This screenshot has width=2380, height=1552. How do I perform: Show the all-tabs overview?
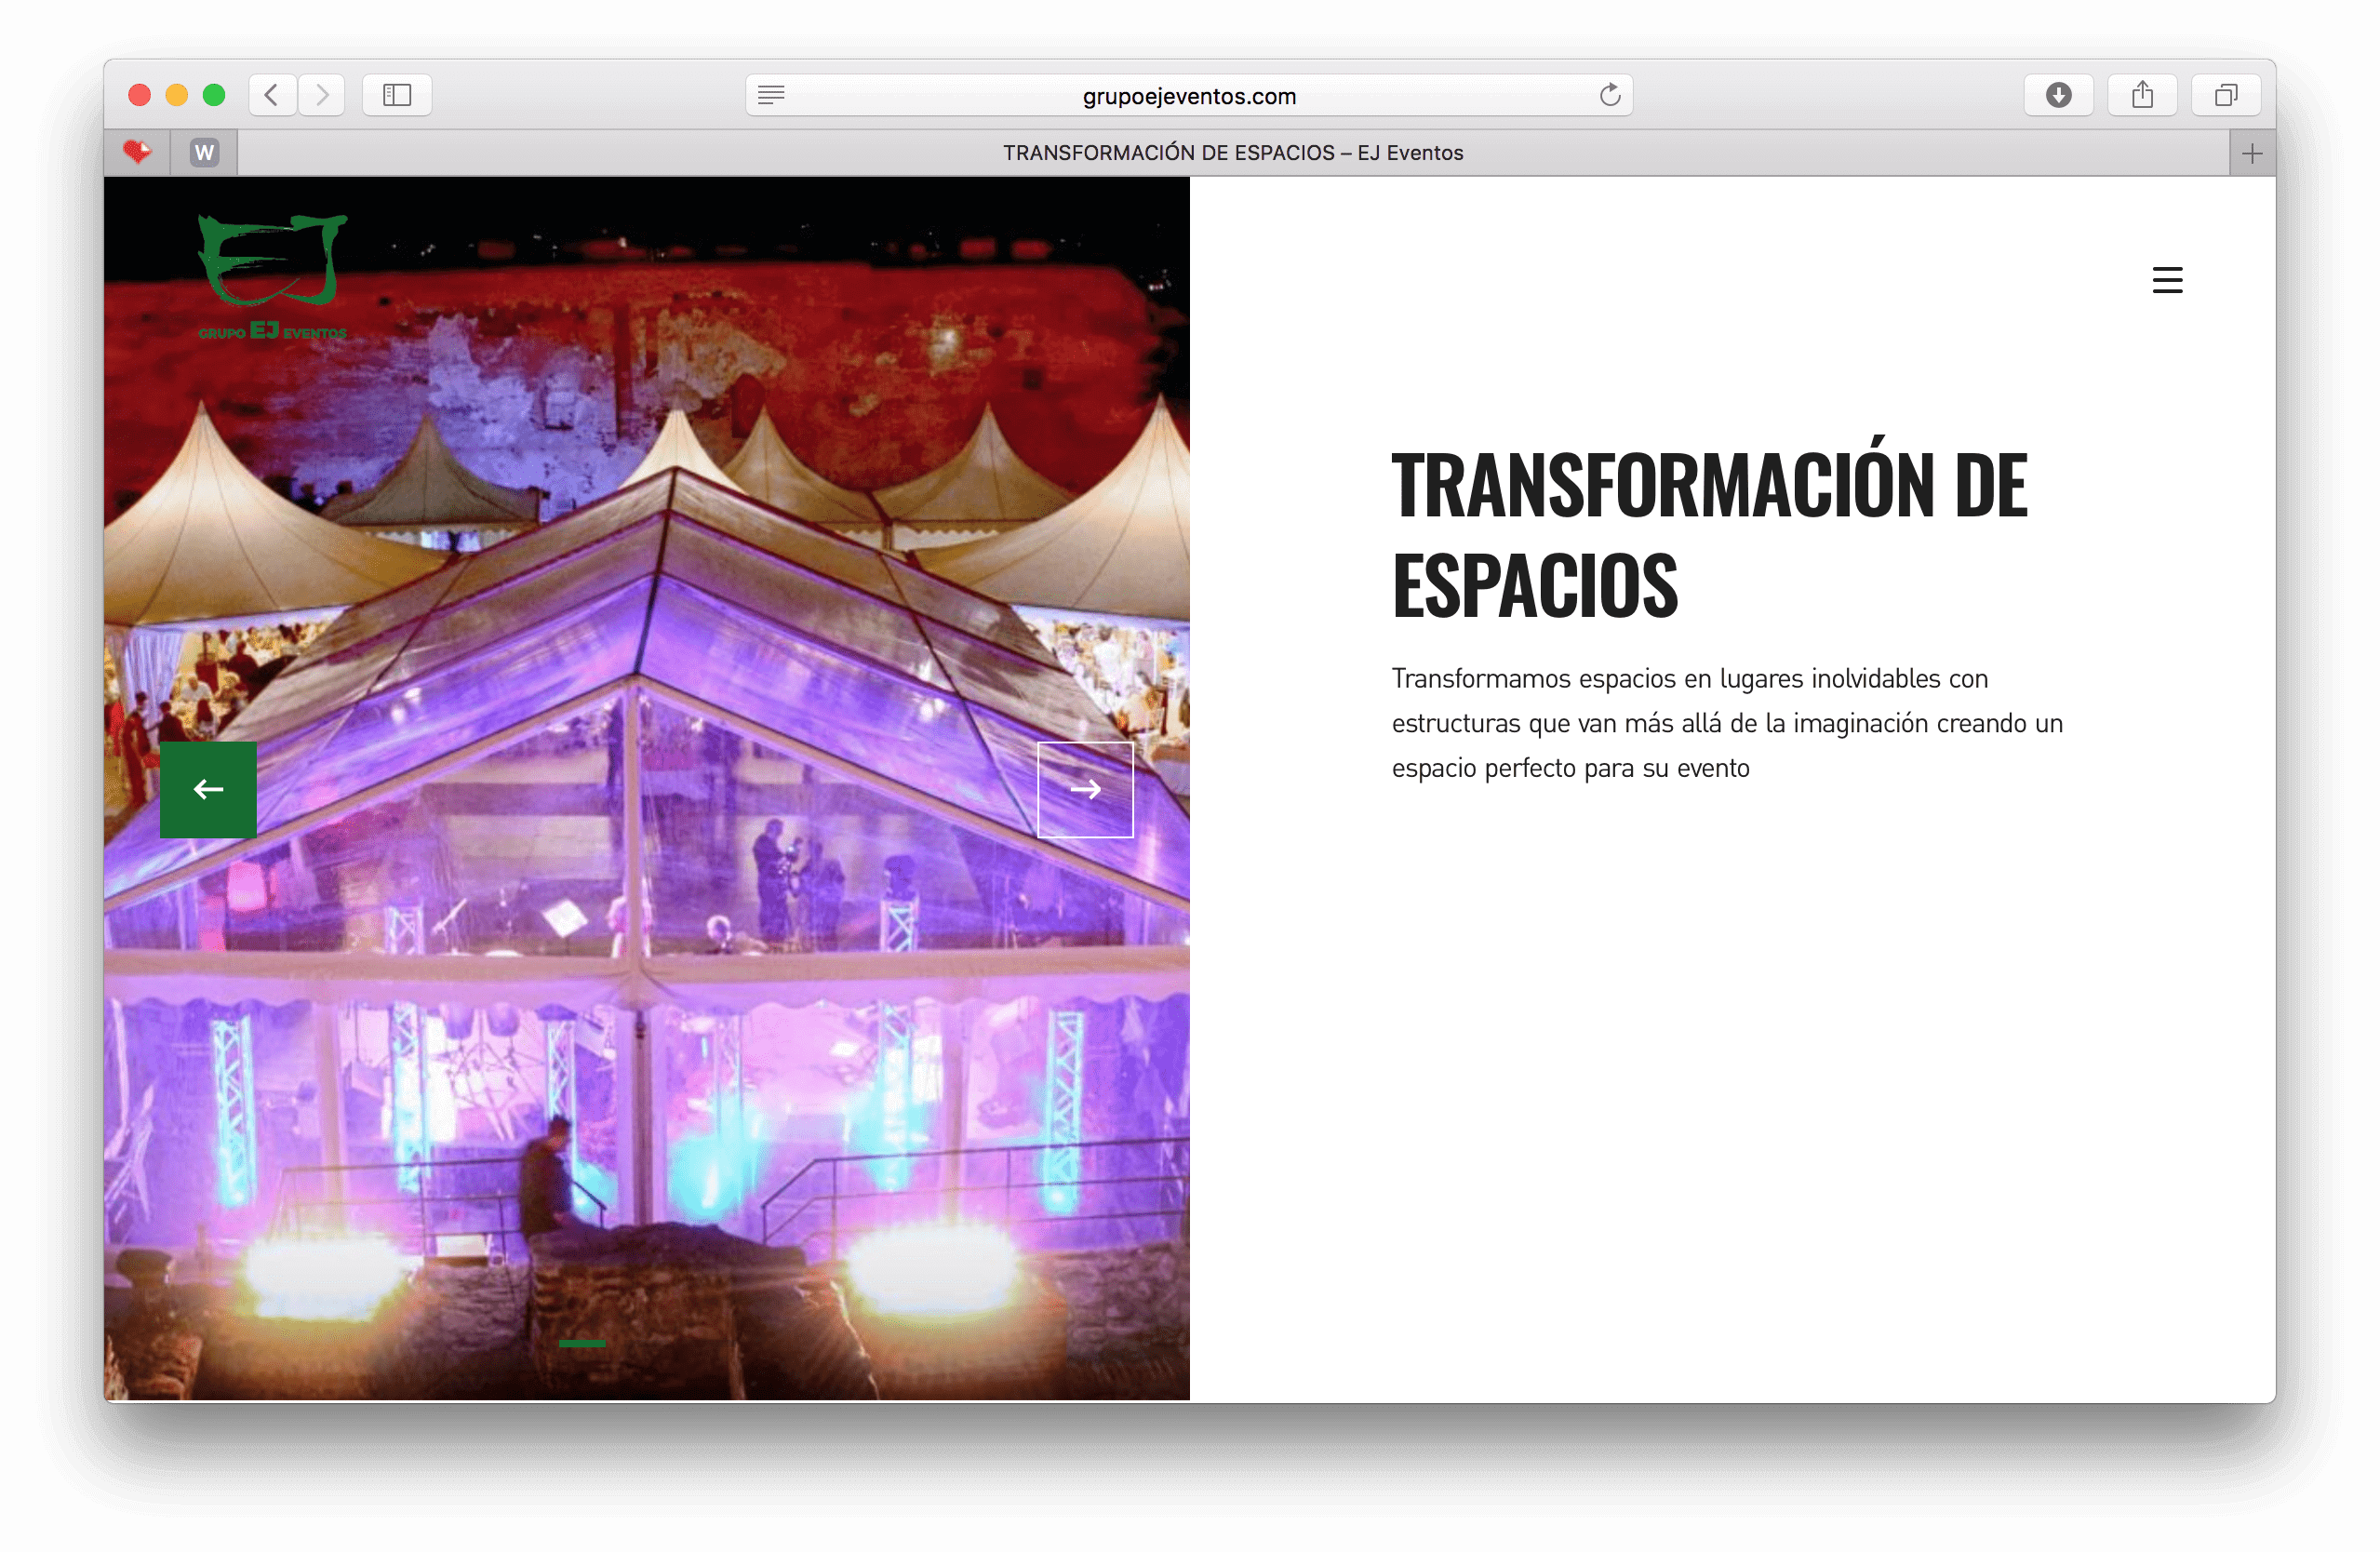pyautogui.click(x=2225, y=95)
